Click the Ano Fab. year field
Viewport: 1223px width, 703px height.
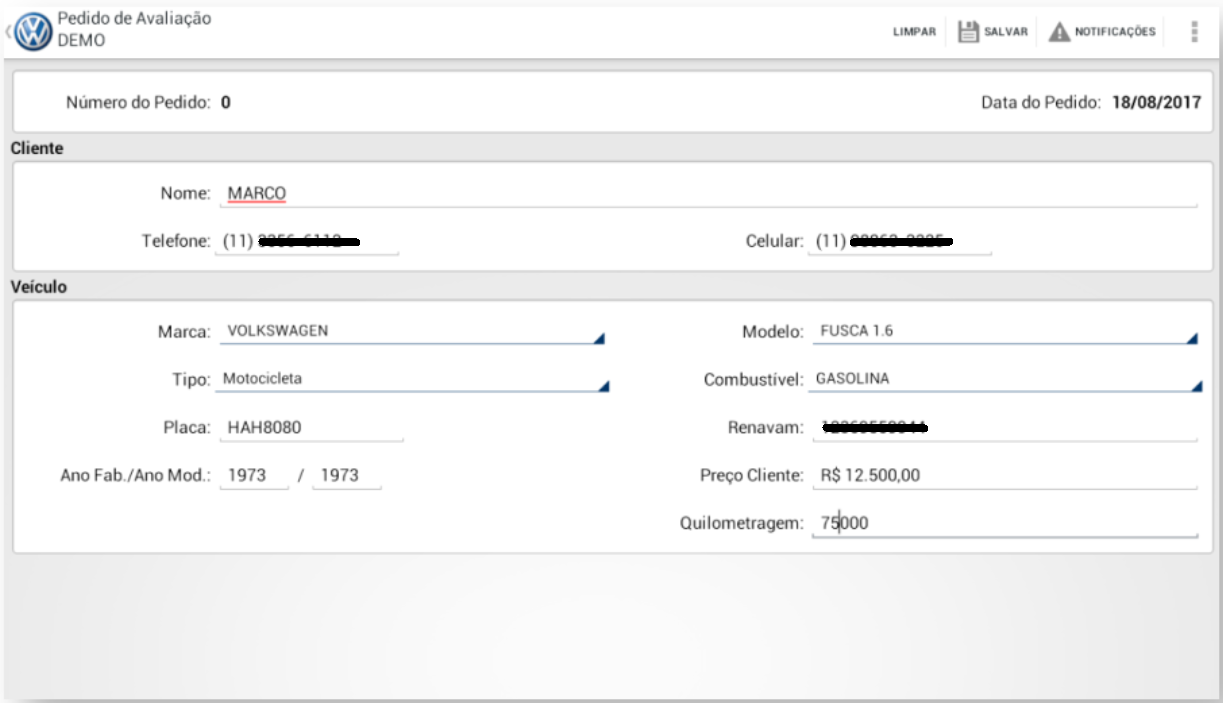click(253, 476)
